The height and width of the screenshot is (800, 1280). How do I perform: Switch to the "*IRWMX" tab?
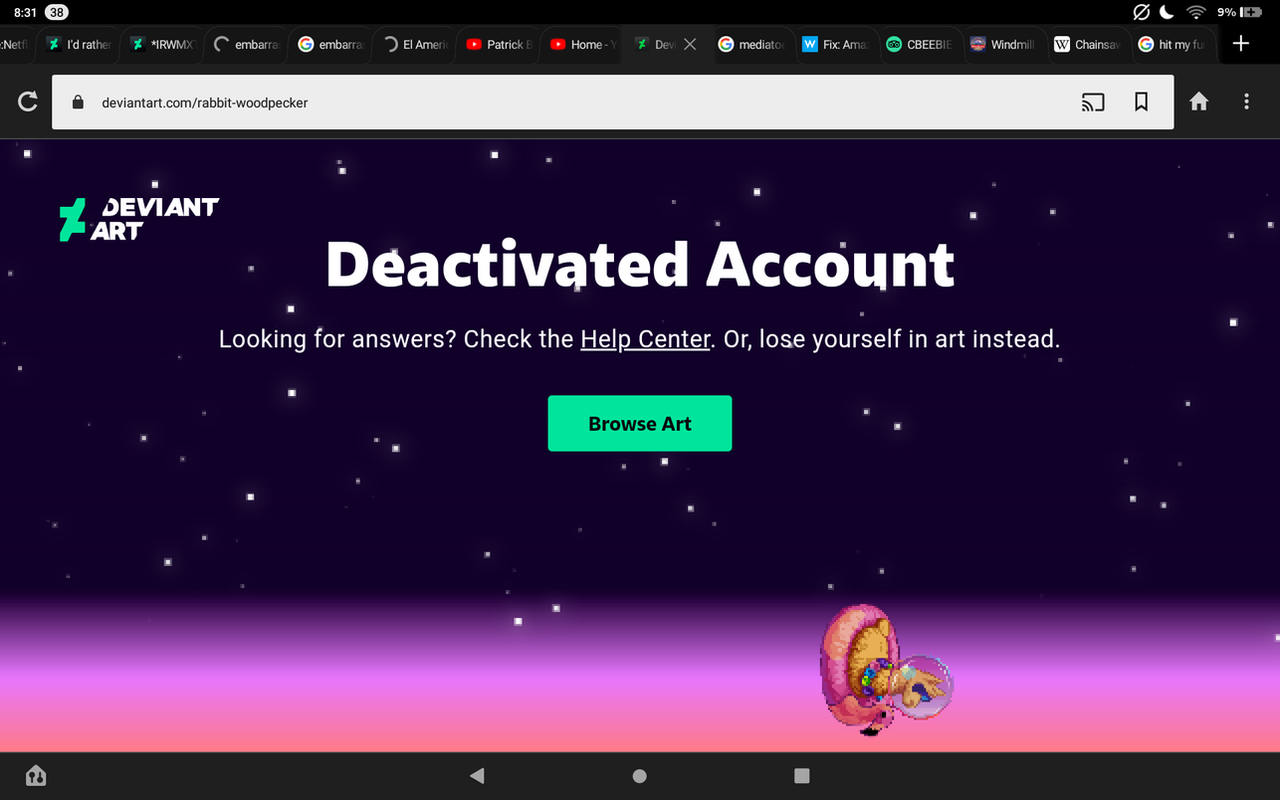coord(162,44)
